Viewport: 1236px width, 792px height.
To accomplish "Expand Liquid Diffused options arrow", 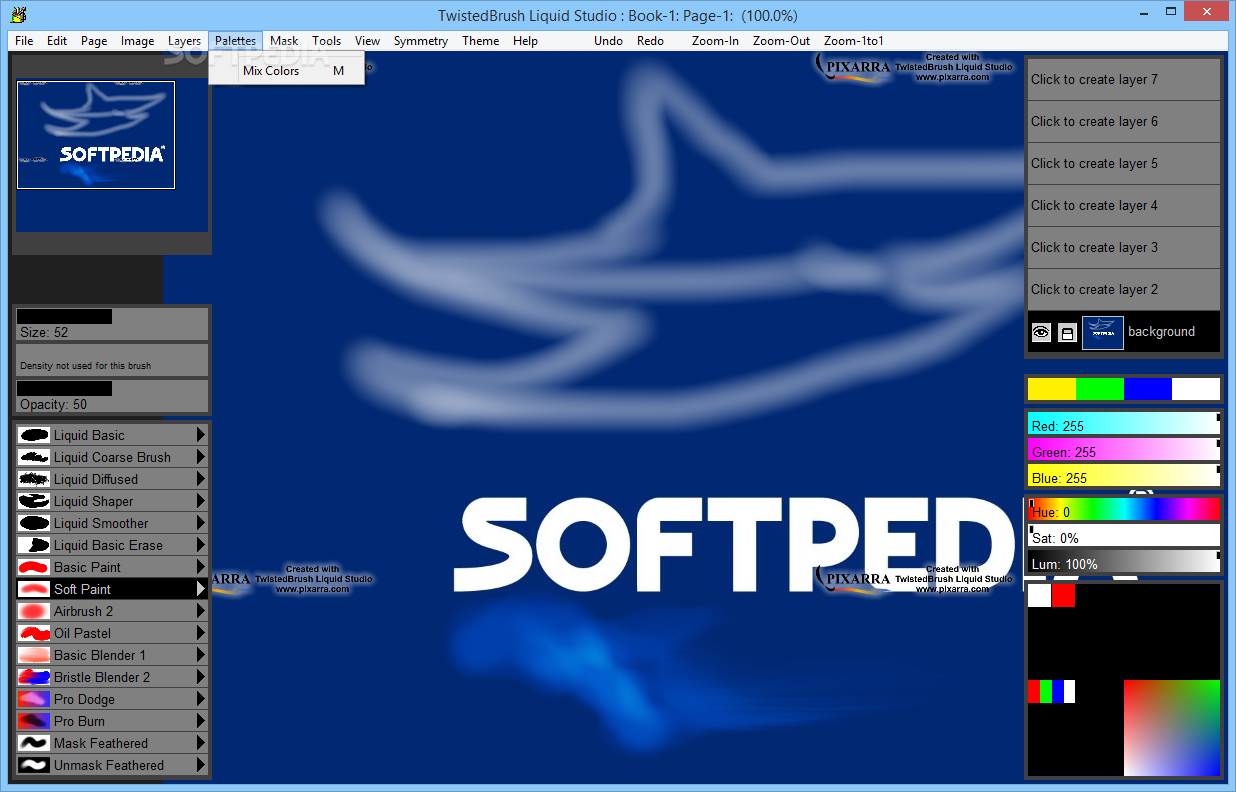I will pos(201,479).
